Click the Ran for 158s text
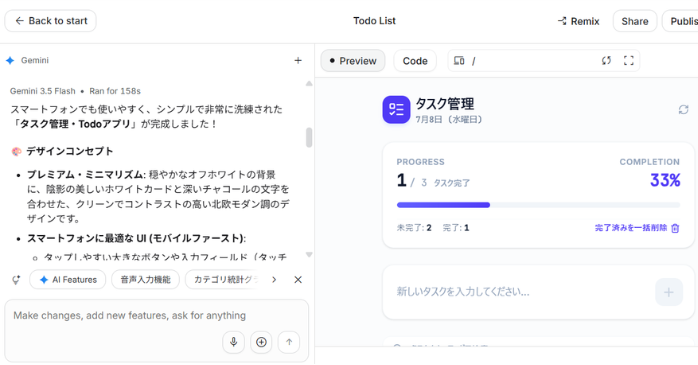Image resolution: width=698 pixels, height=365 pixels. click(115, 91)
